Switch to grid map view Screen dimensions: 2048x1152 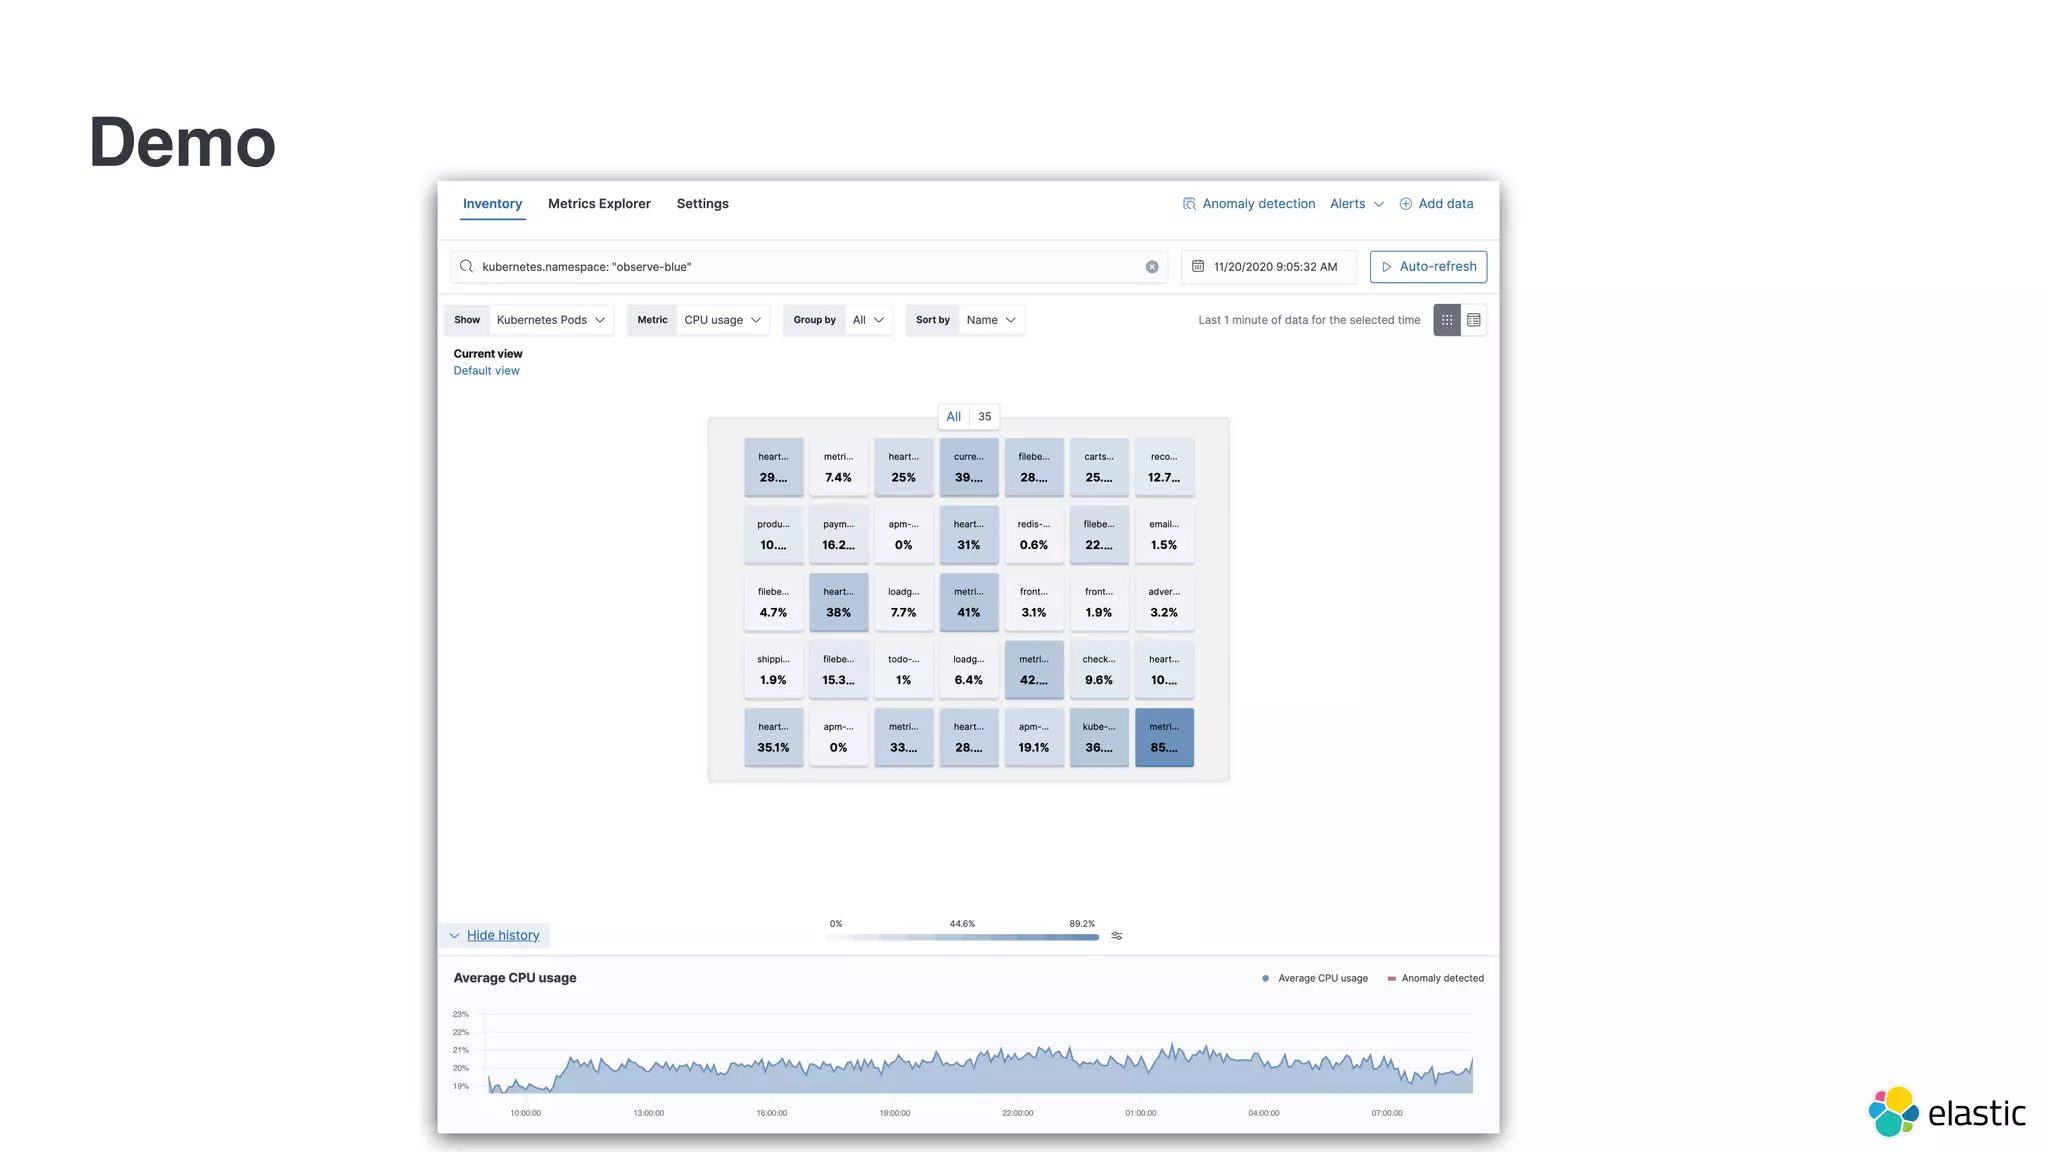pyautogui.click(x=1447, y=320)
